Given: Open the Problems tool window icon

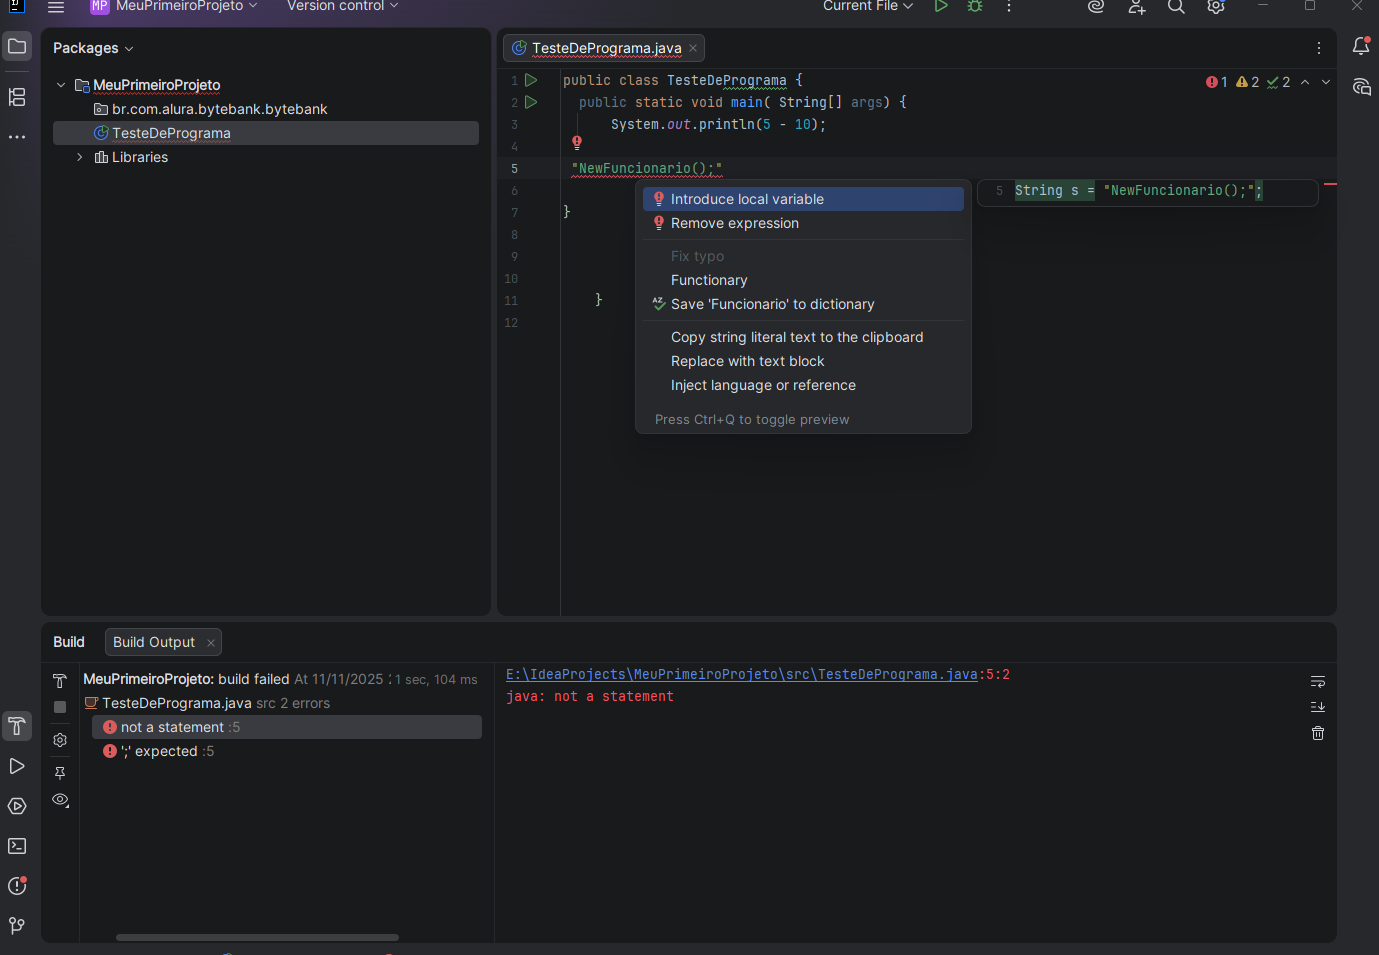Looking at the screenshot, I should coord(17,886).
